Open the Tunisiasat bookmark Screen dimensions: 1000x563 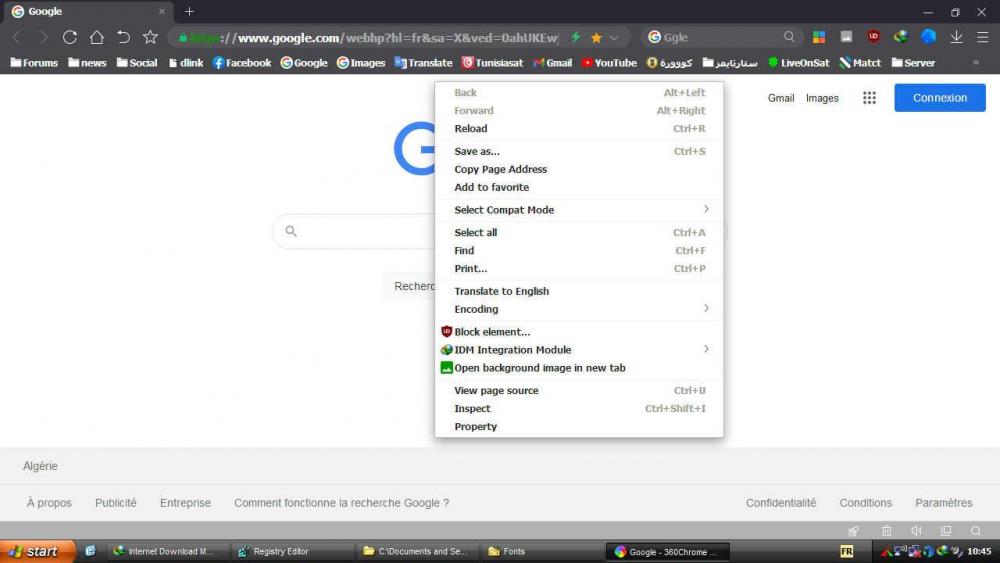click(492, 62)
